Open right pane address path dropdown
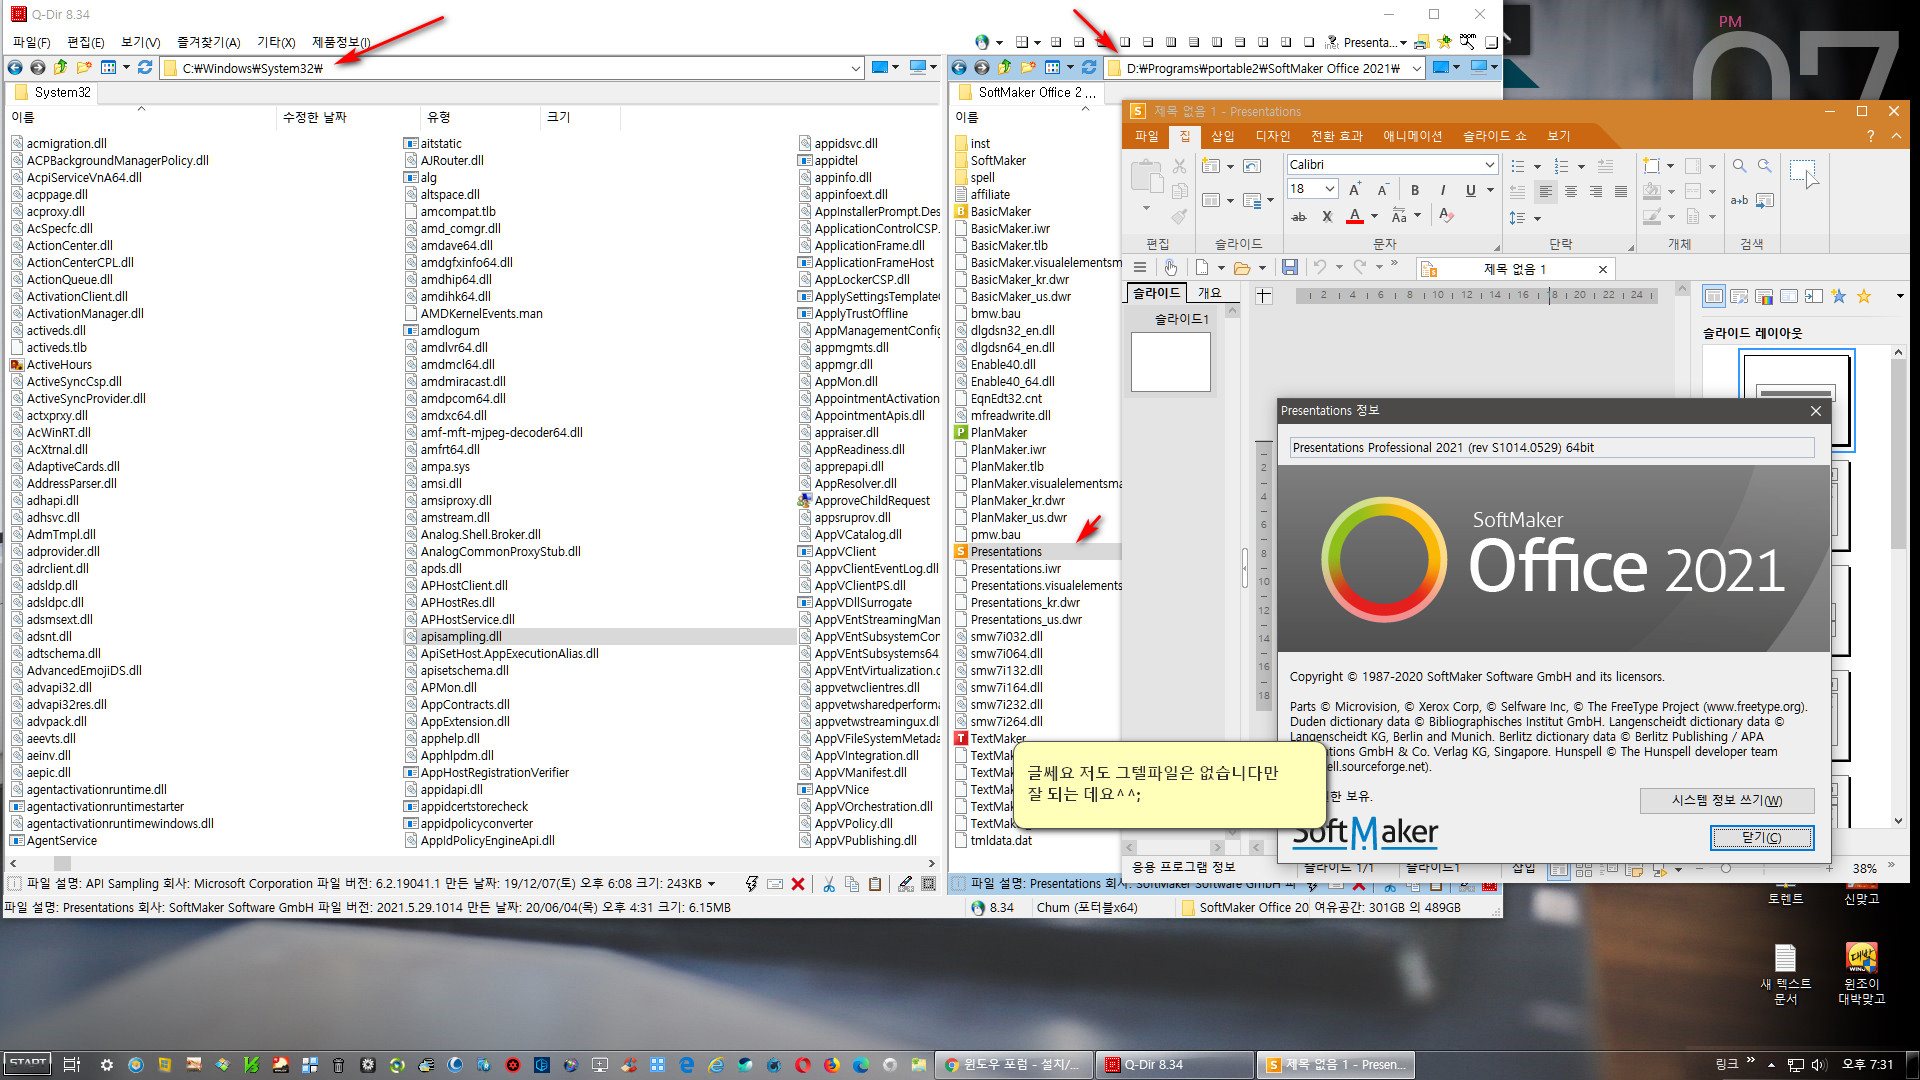 1417,68
